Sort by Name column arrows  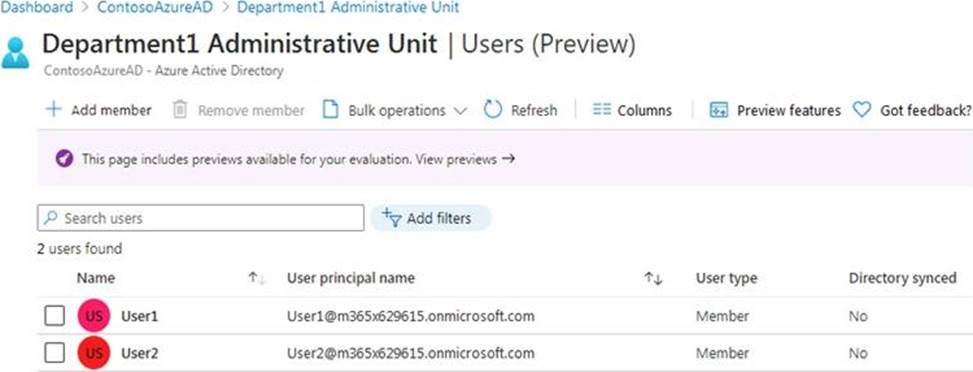pos(257,279)
